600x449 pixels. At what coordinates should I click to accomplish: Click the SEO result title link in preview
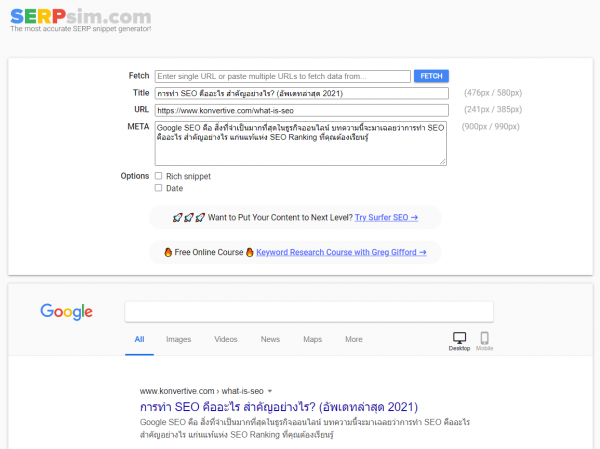[x=279, y=407]
